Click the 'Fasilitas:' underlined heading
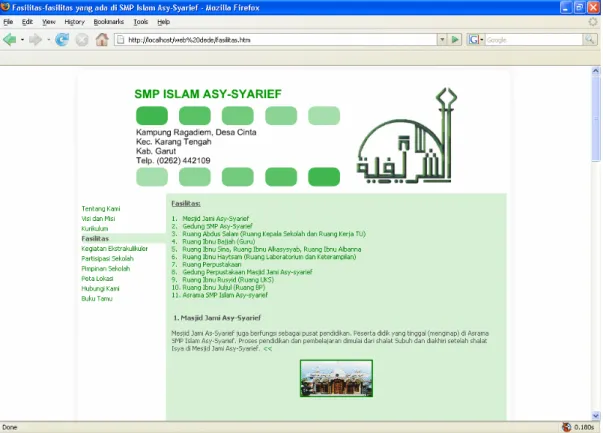The height and width of the screenshot is (433, 603). pos(186,204)
